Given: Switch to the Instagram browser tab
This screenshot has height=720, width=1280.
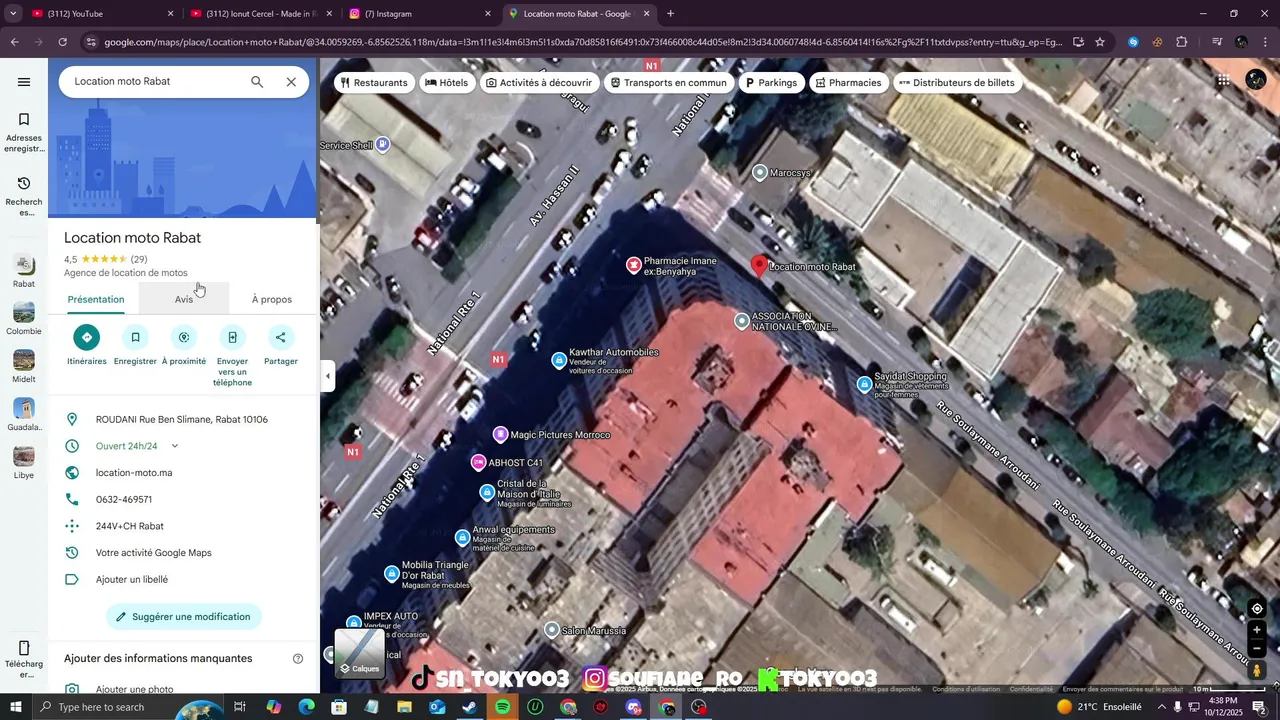Looking at the screenshot, I should 420,14.
